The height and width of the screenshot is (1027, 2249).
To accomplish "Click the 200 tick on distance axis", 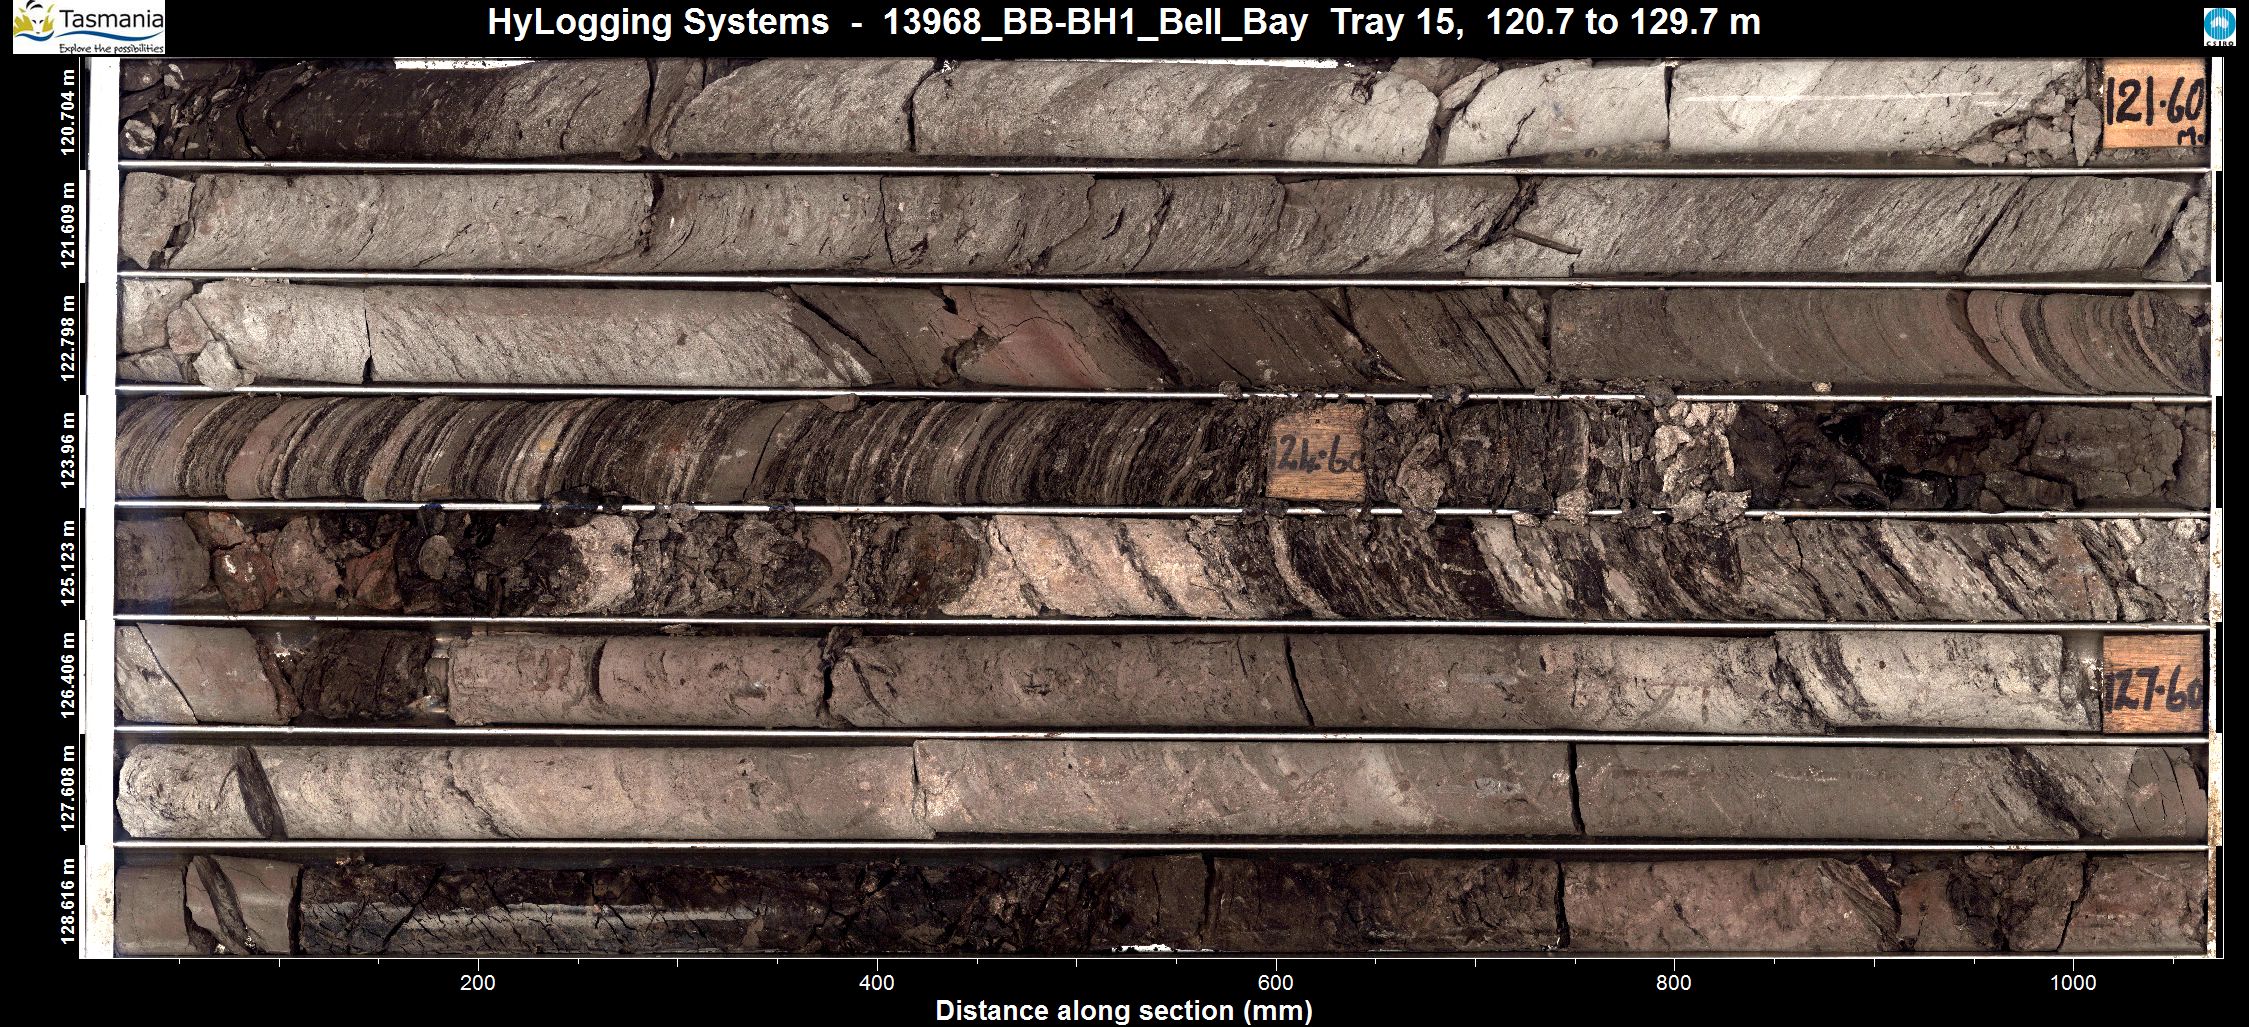I will click(478, 982).
